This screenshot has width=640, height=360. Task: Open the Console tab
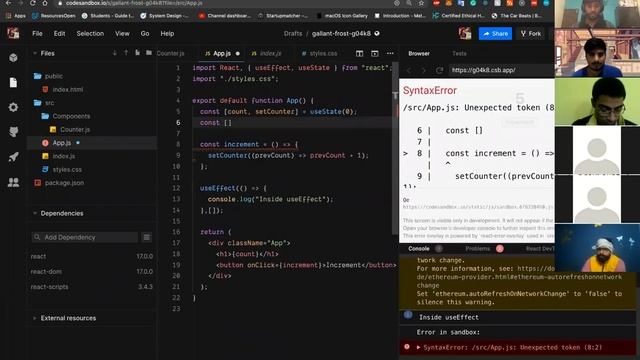[419, 249]
